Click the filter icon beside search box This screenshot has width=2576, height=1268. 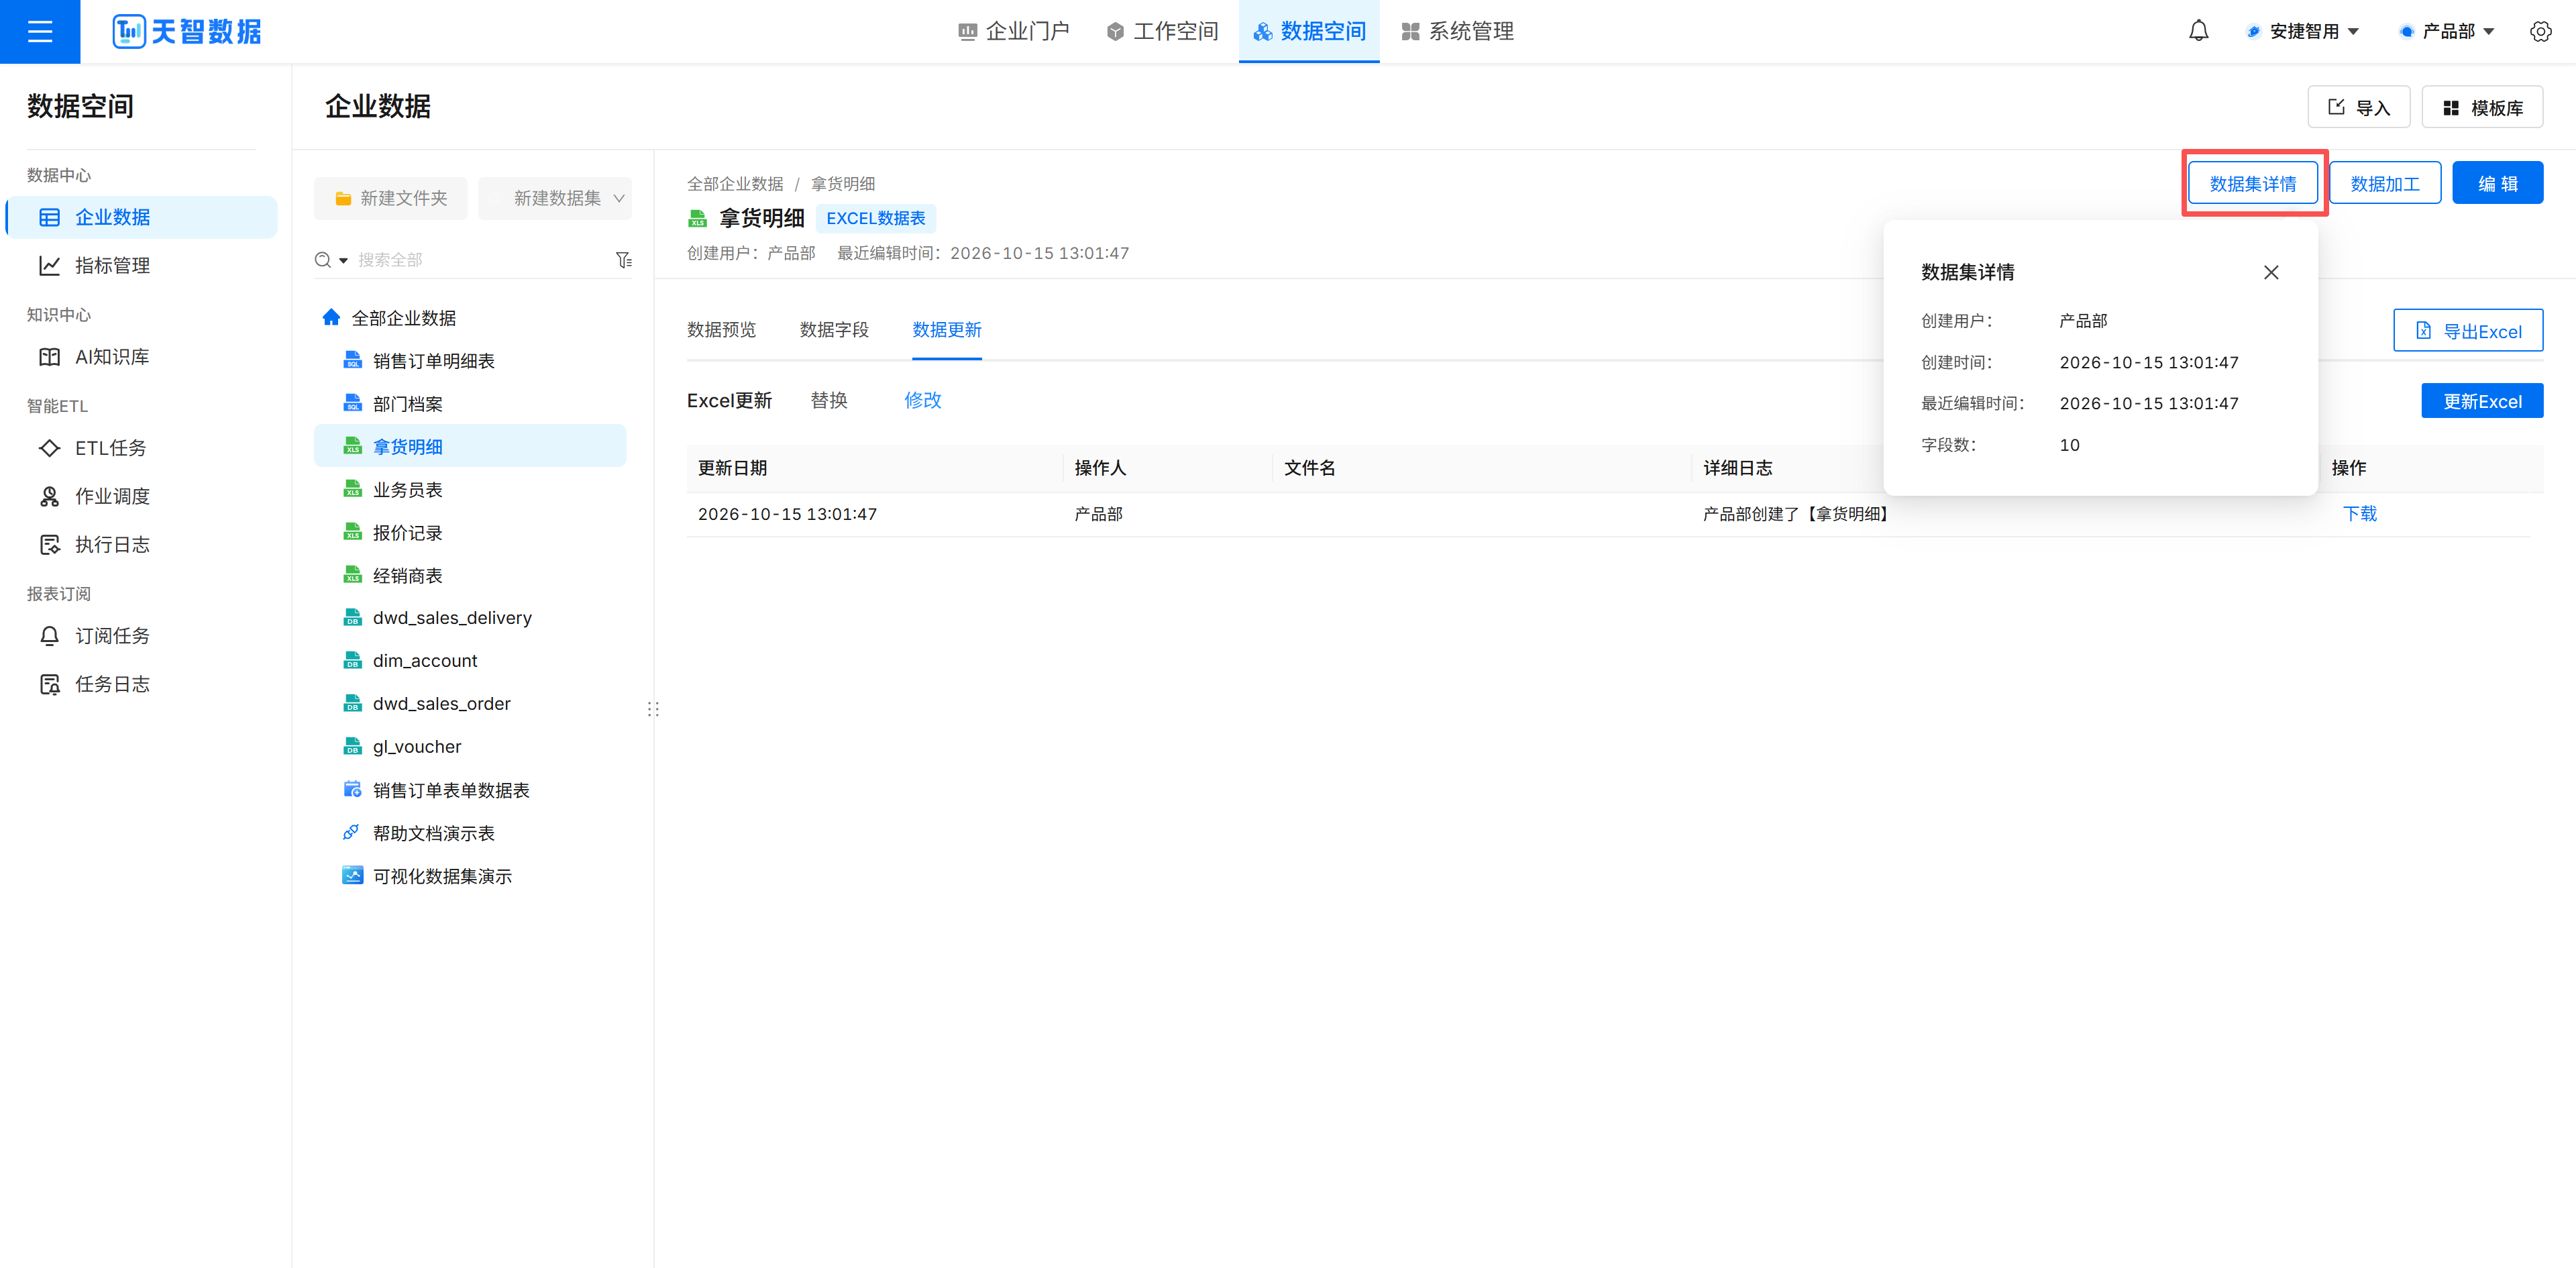tap(624, 260)
